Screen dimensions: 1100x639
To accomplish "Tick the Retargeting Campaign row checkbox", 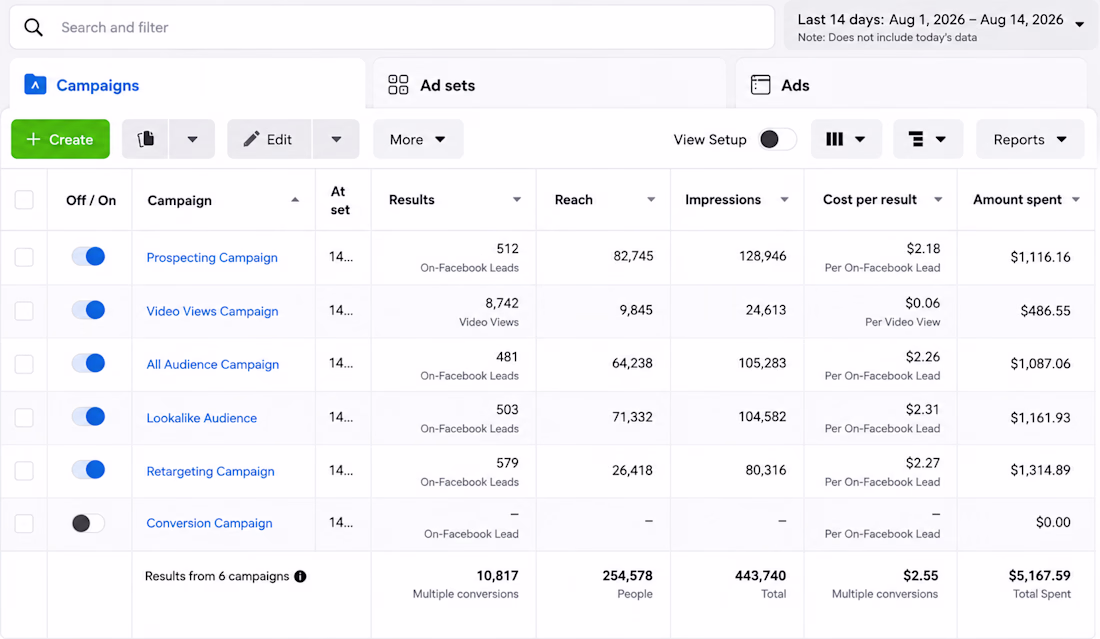I will tap(24, 471).
